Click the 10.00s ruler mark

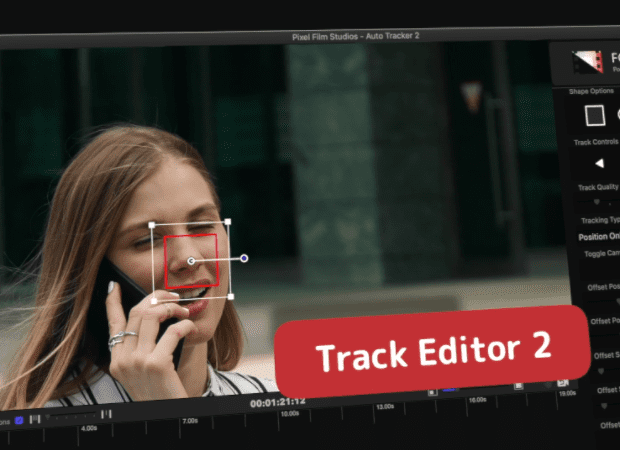pos(290,414)
